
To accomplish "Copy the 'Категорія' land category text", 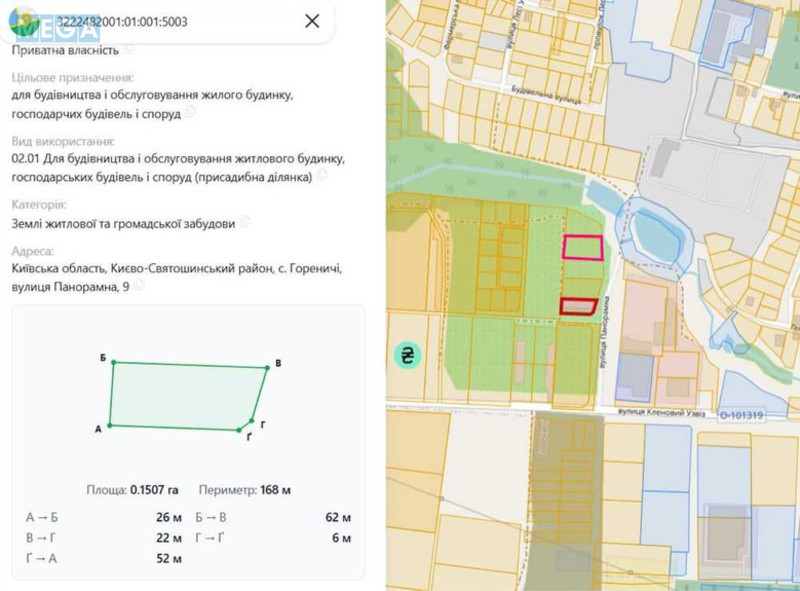I will (x=245, y=221).
